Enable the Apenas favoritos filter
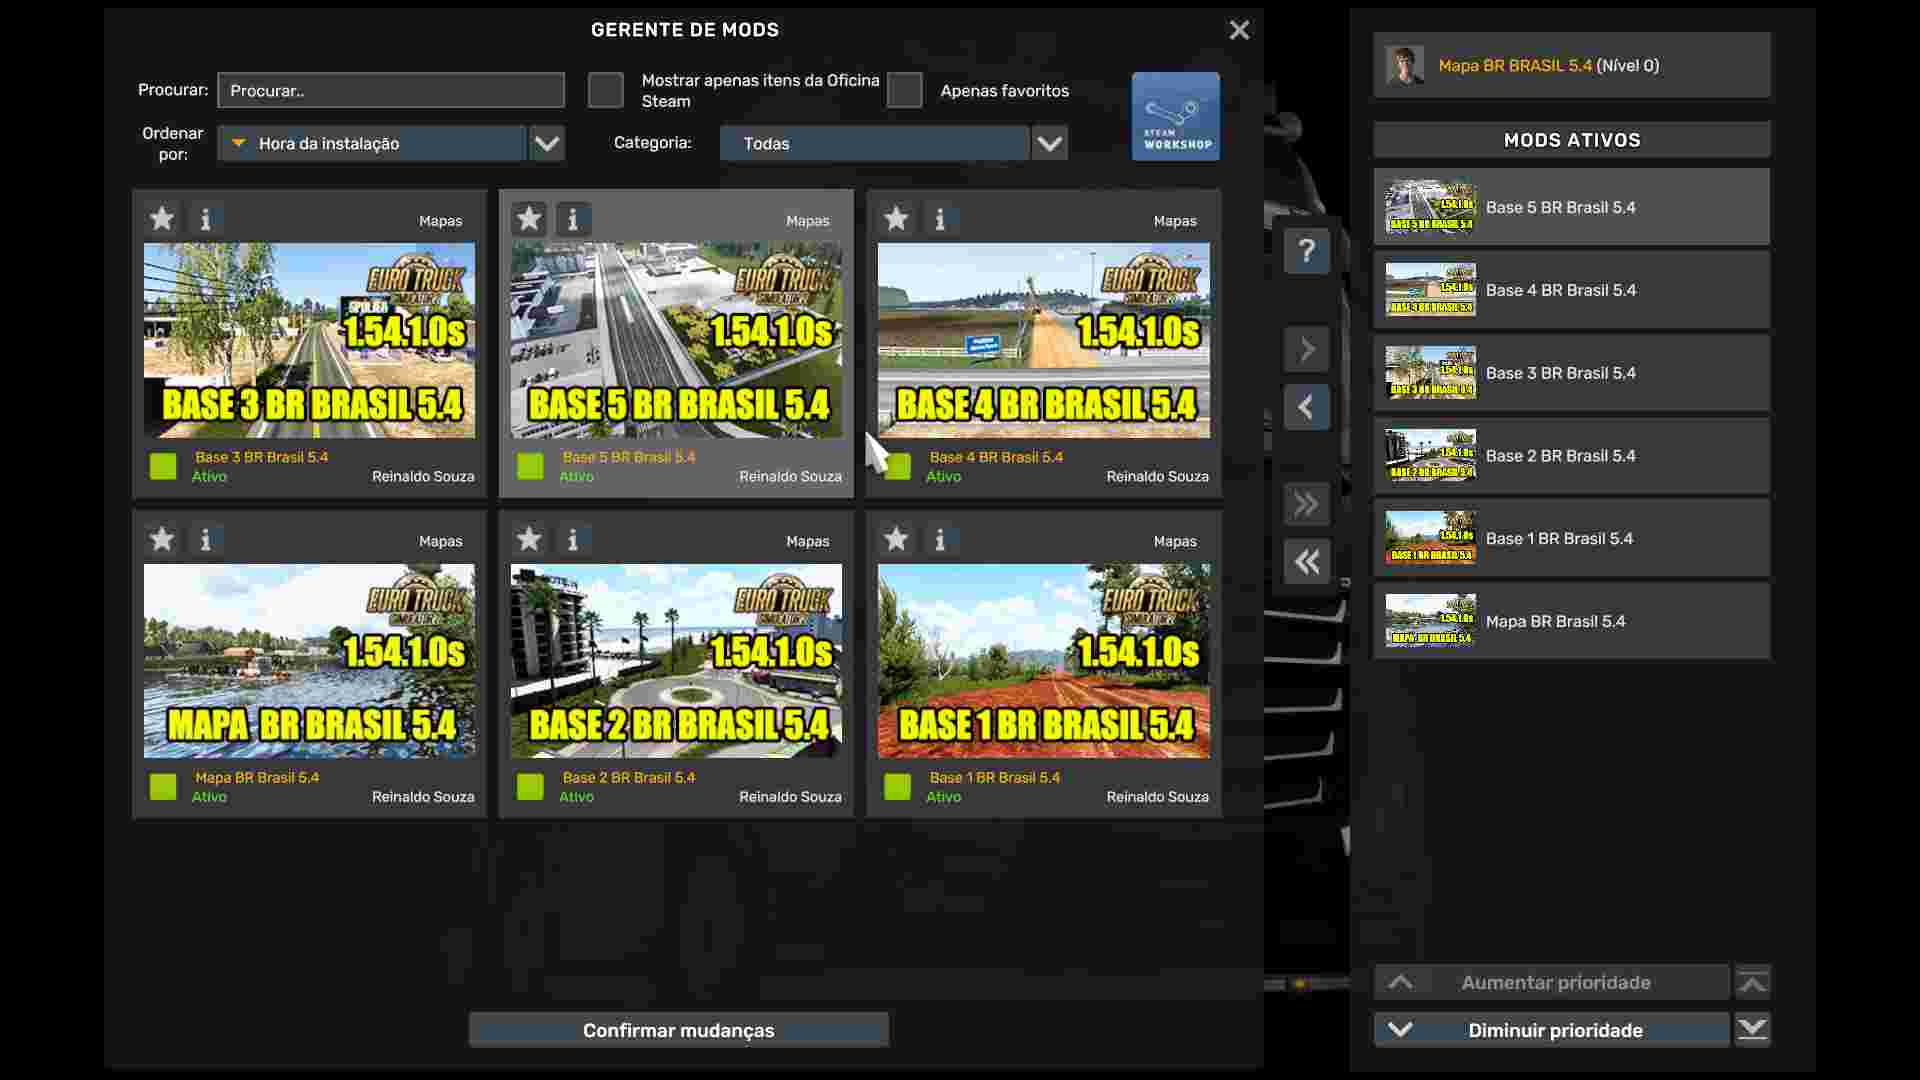1920x1080 pixels. click(905, 90)
